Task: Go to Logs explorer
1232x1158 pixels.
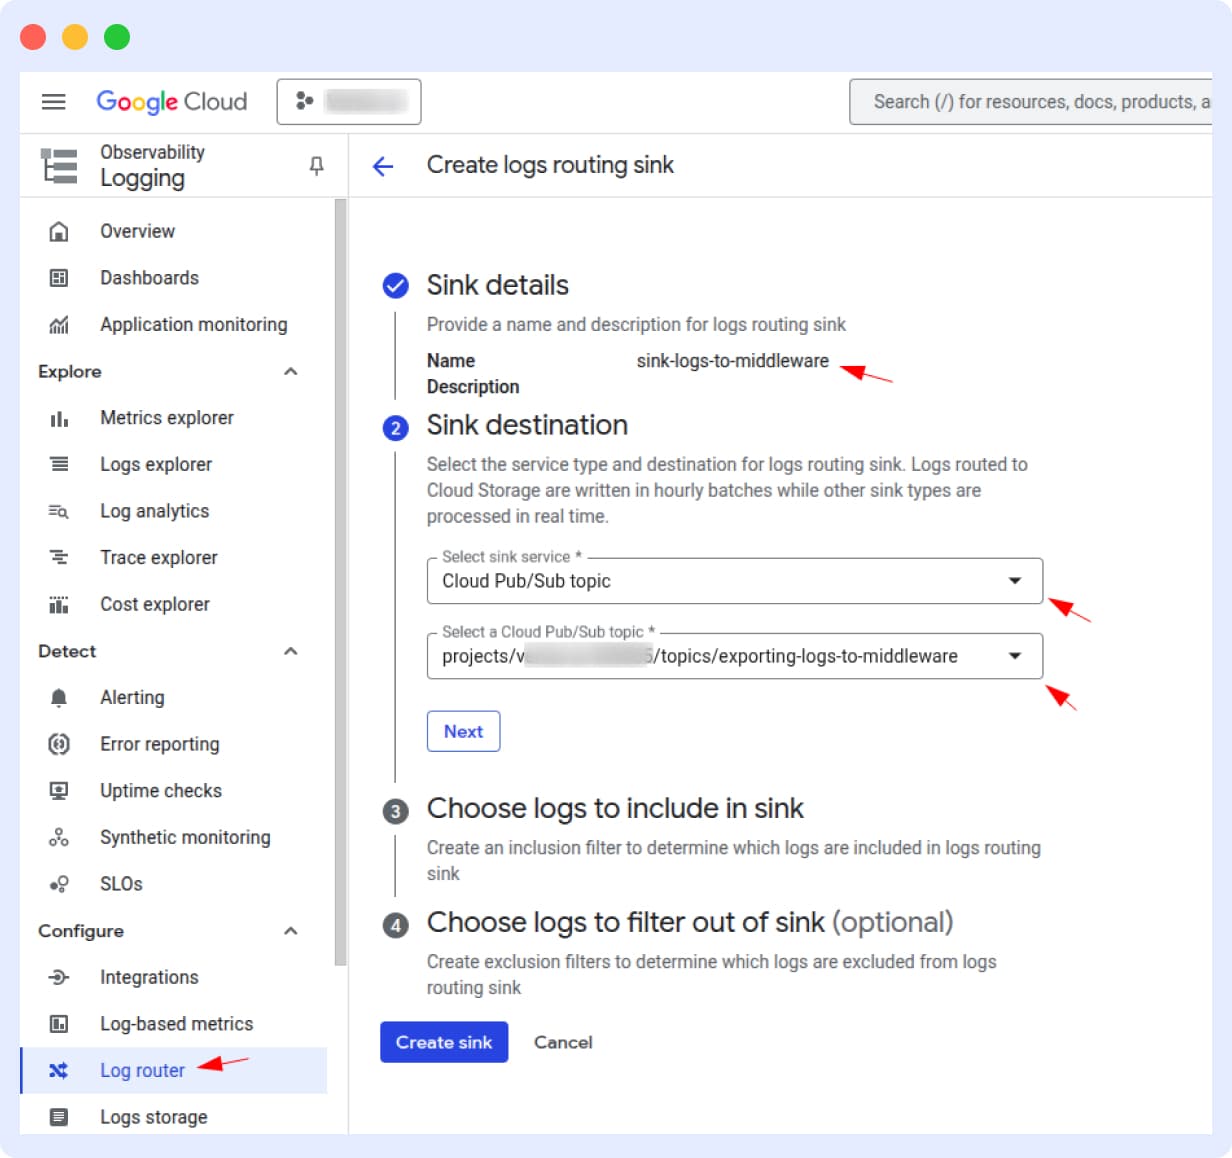Action: [156, 465]
